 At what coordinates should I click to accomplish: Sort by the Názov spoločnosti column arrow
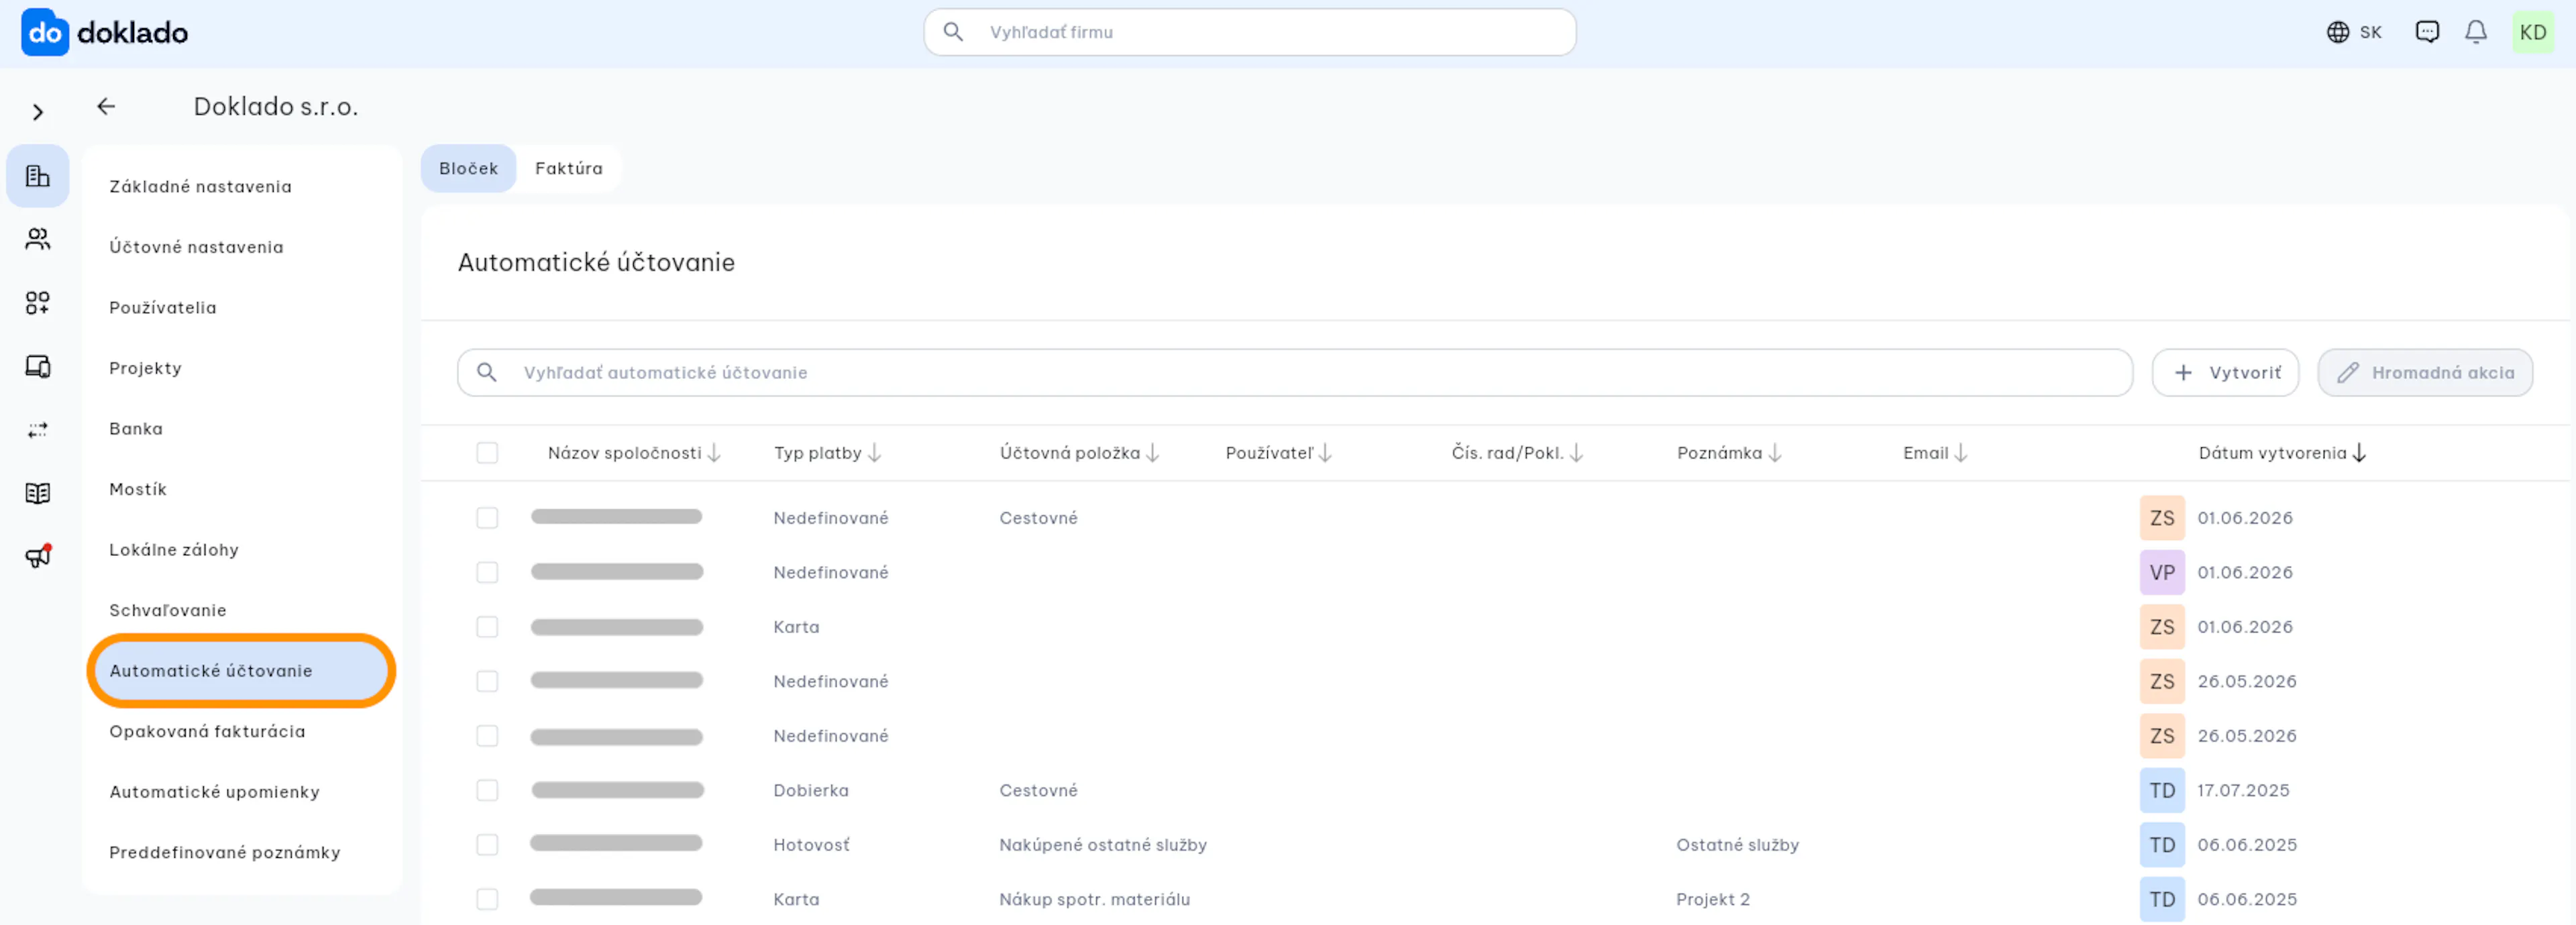click(714, 453)
